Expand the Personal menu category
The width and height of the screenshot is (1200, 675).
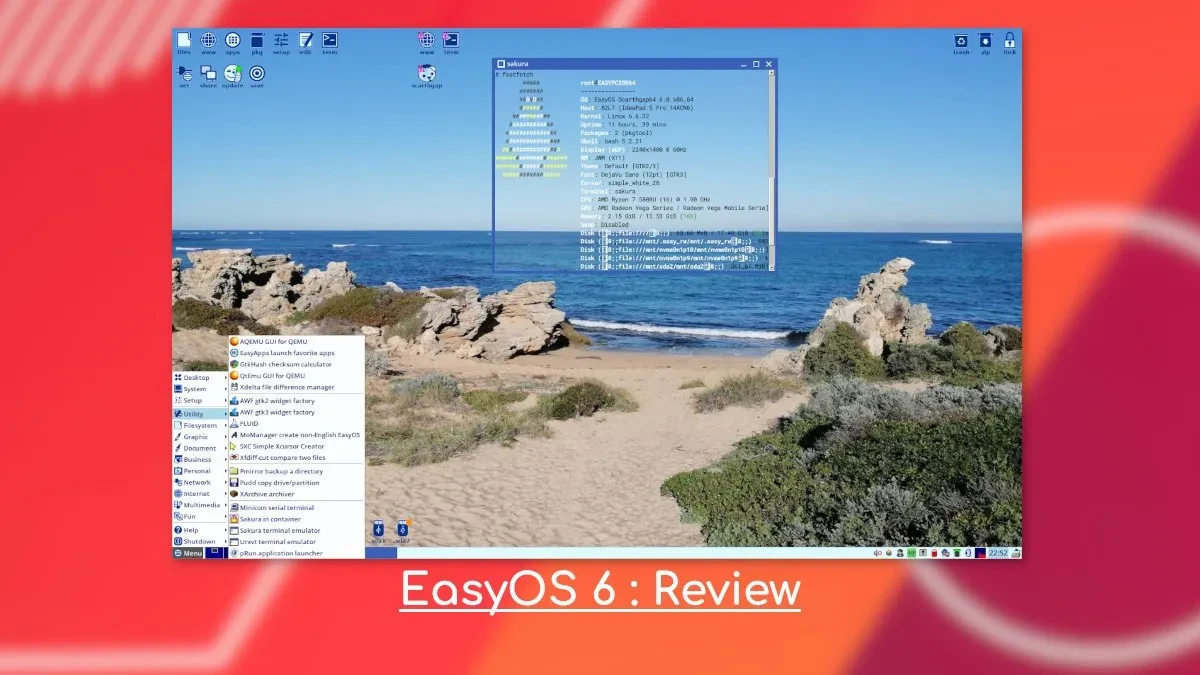(x=200, y=471)
